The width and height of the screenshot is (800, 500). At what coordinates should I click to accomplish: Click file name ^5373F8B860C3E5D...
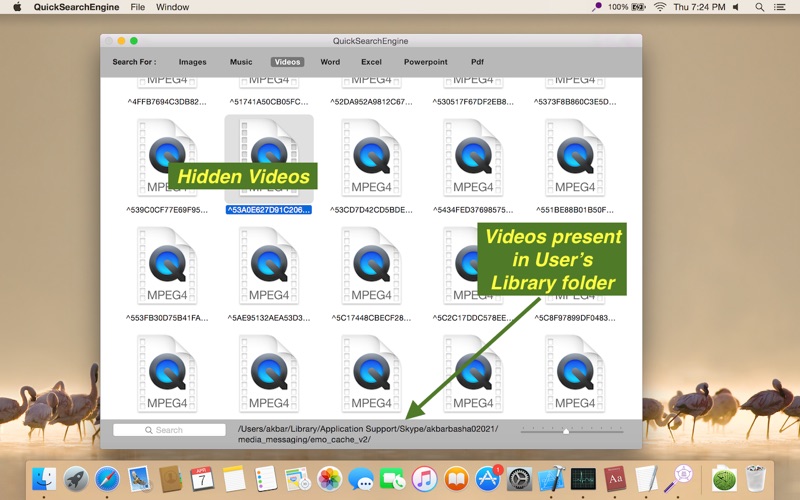(575, 102)
